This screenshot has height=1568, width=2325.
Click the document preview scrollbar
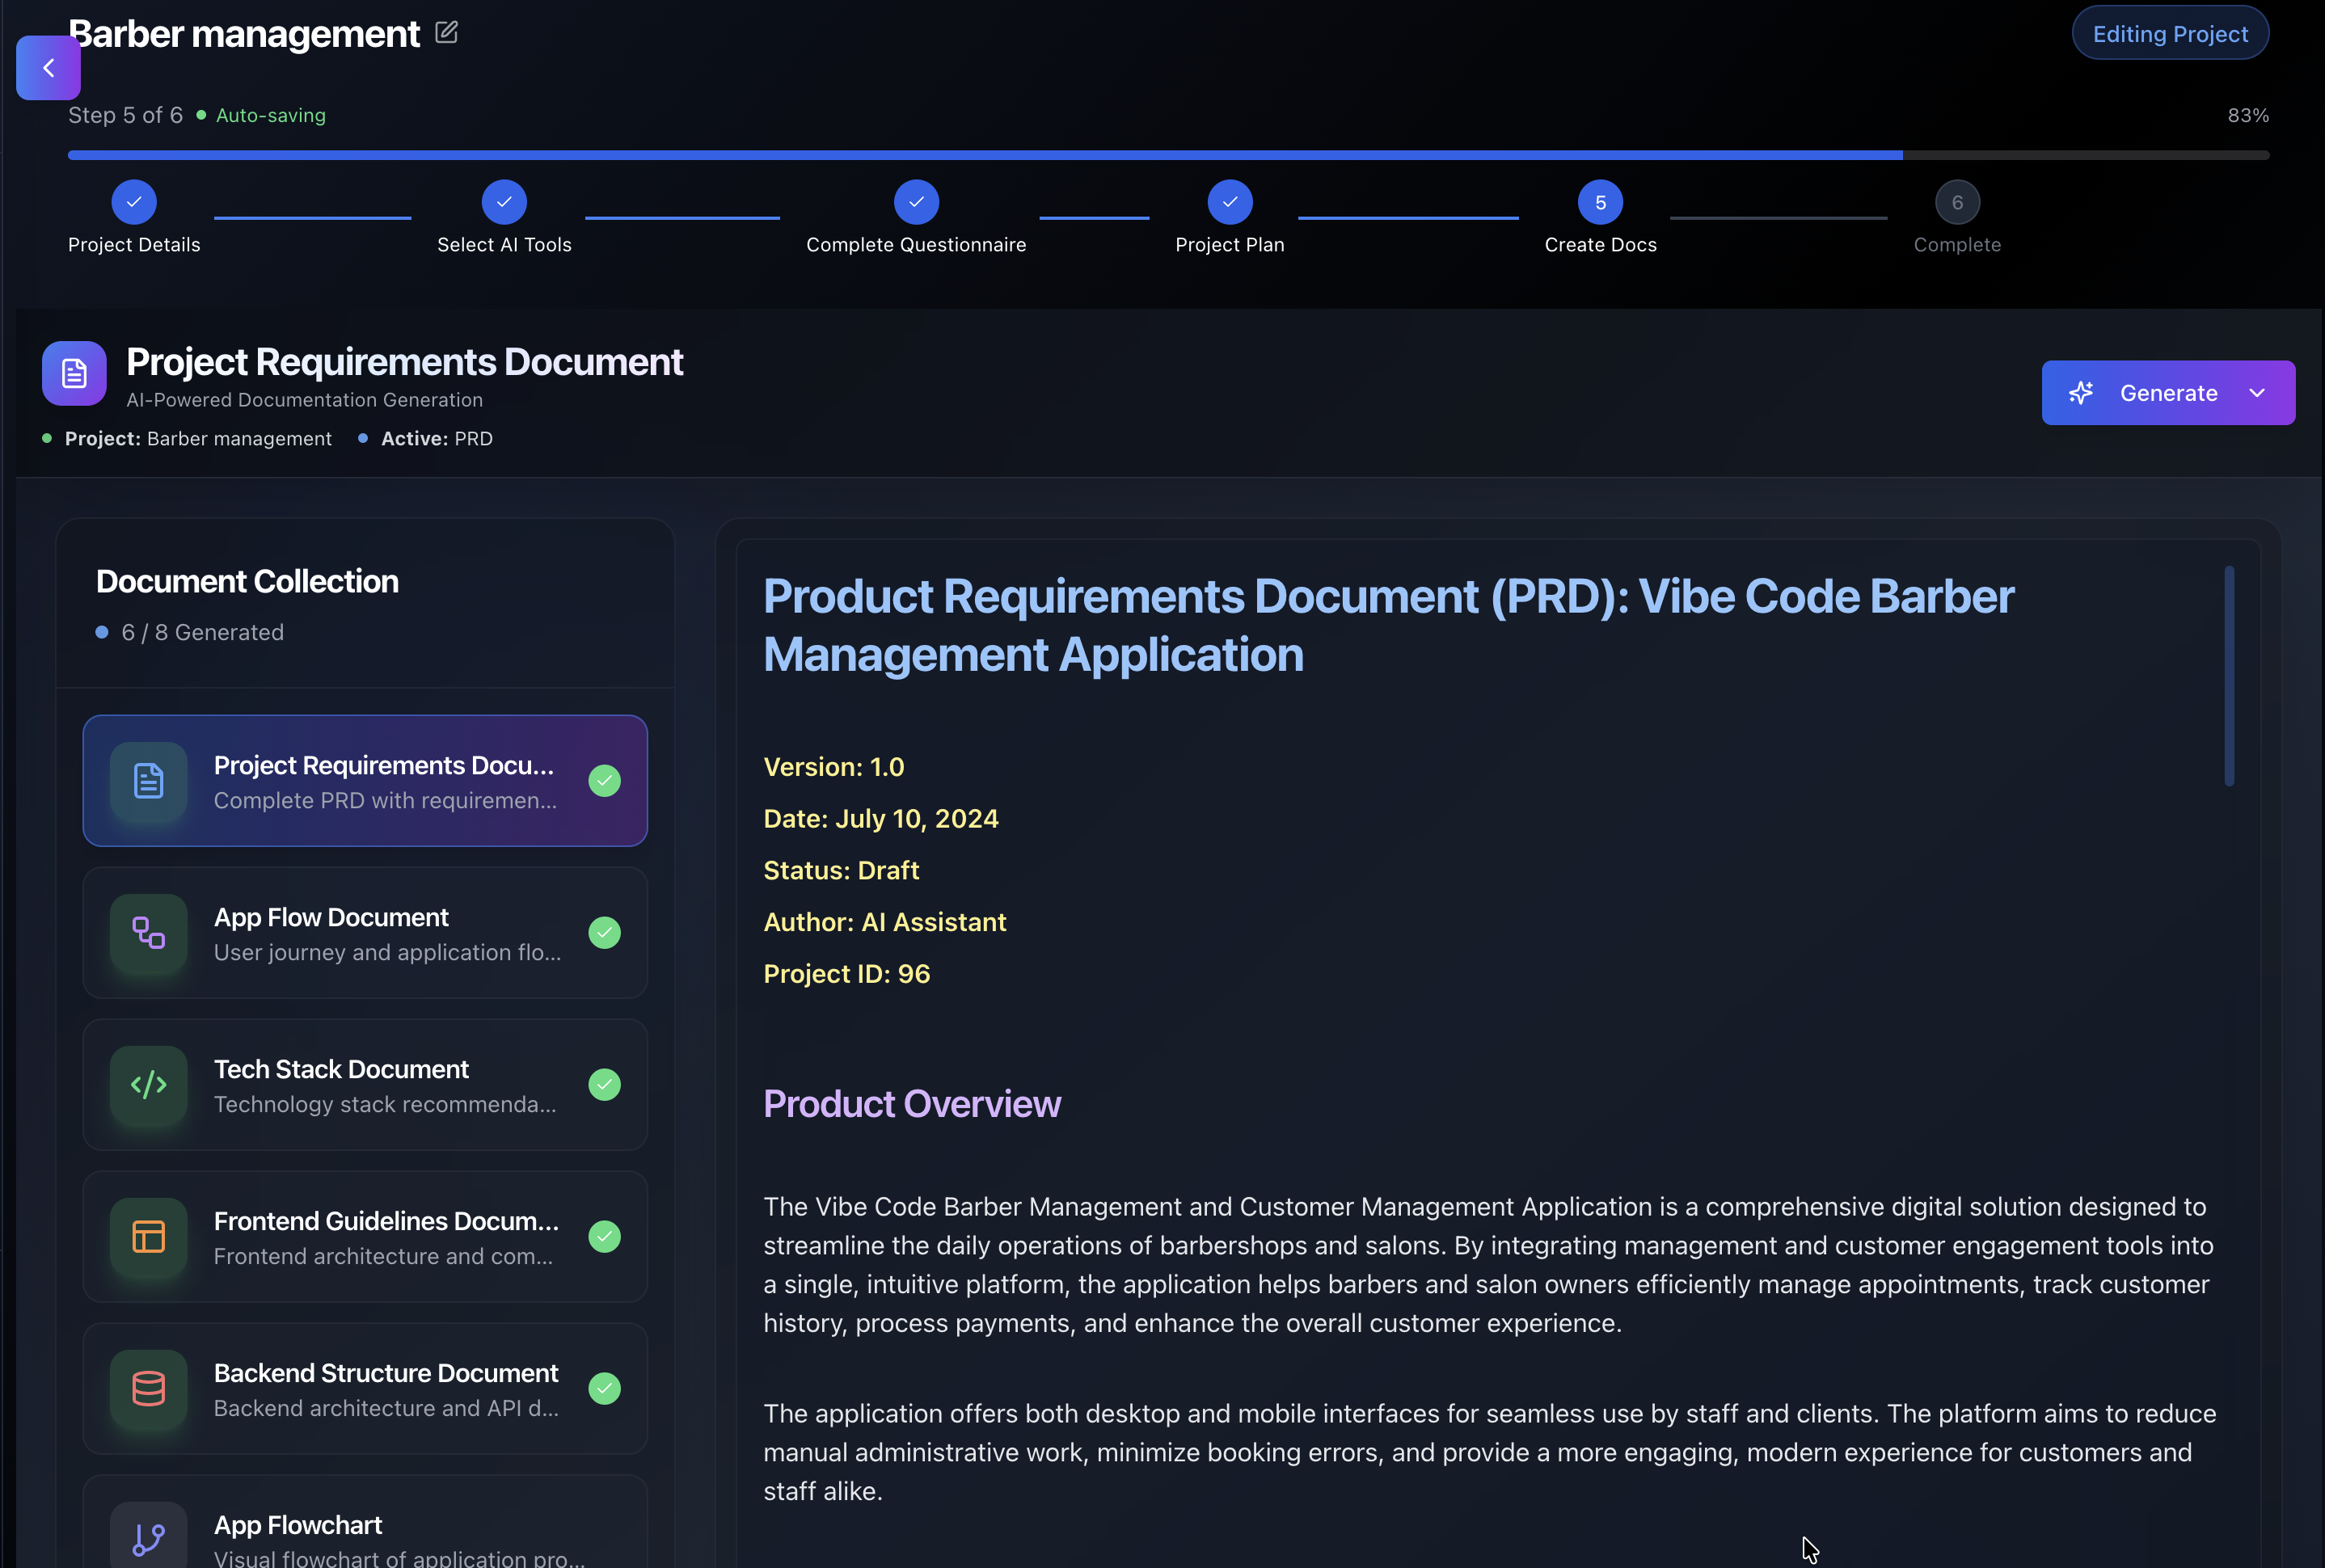2229,676
